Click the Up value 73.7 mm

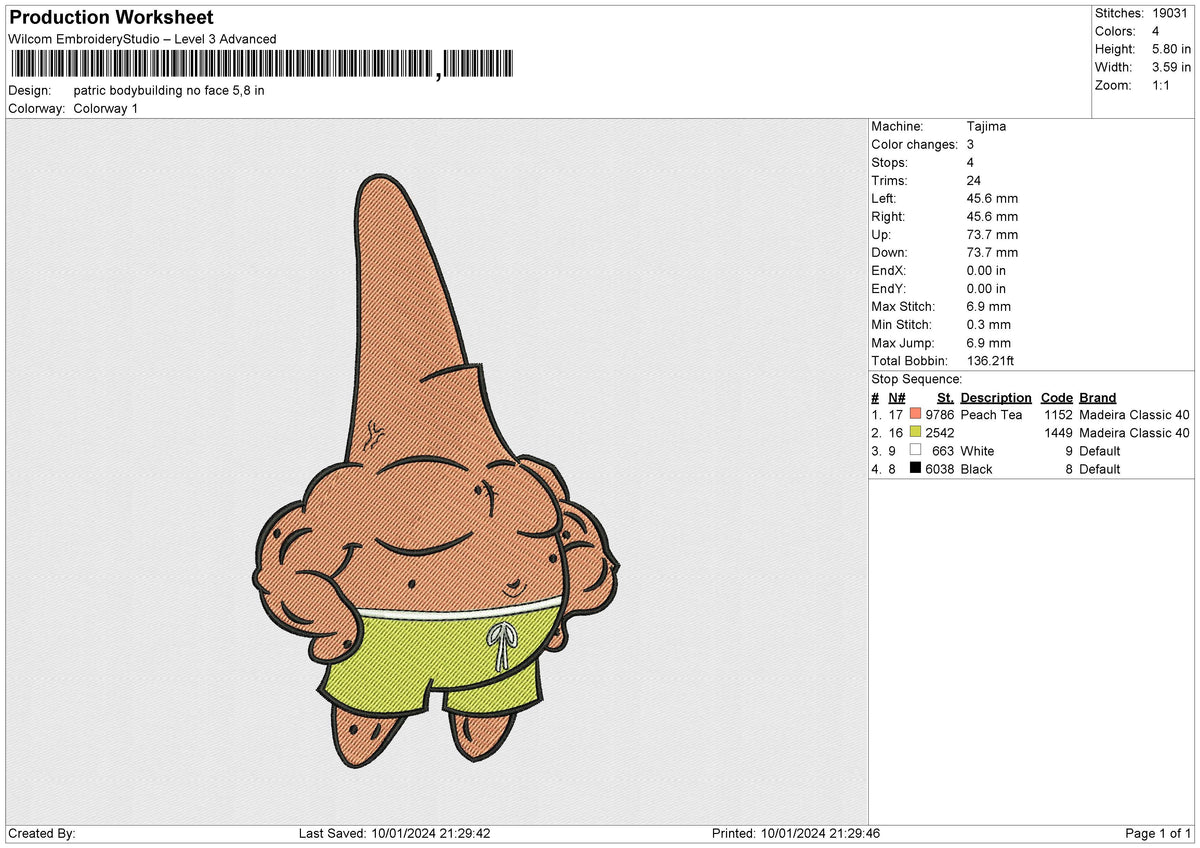(x=992, y=234)
